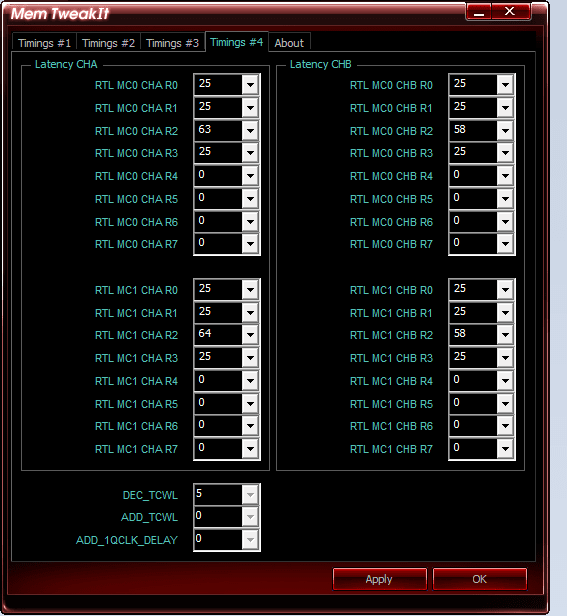Click the Latency CHA group label

66,64
